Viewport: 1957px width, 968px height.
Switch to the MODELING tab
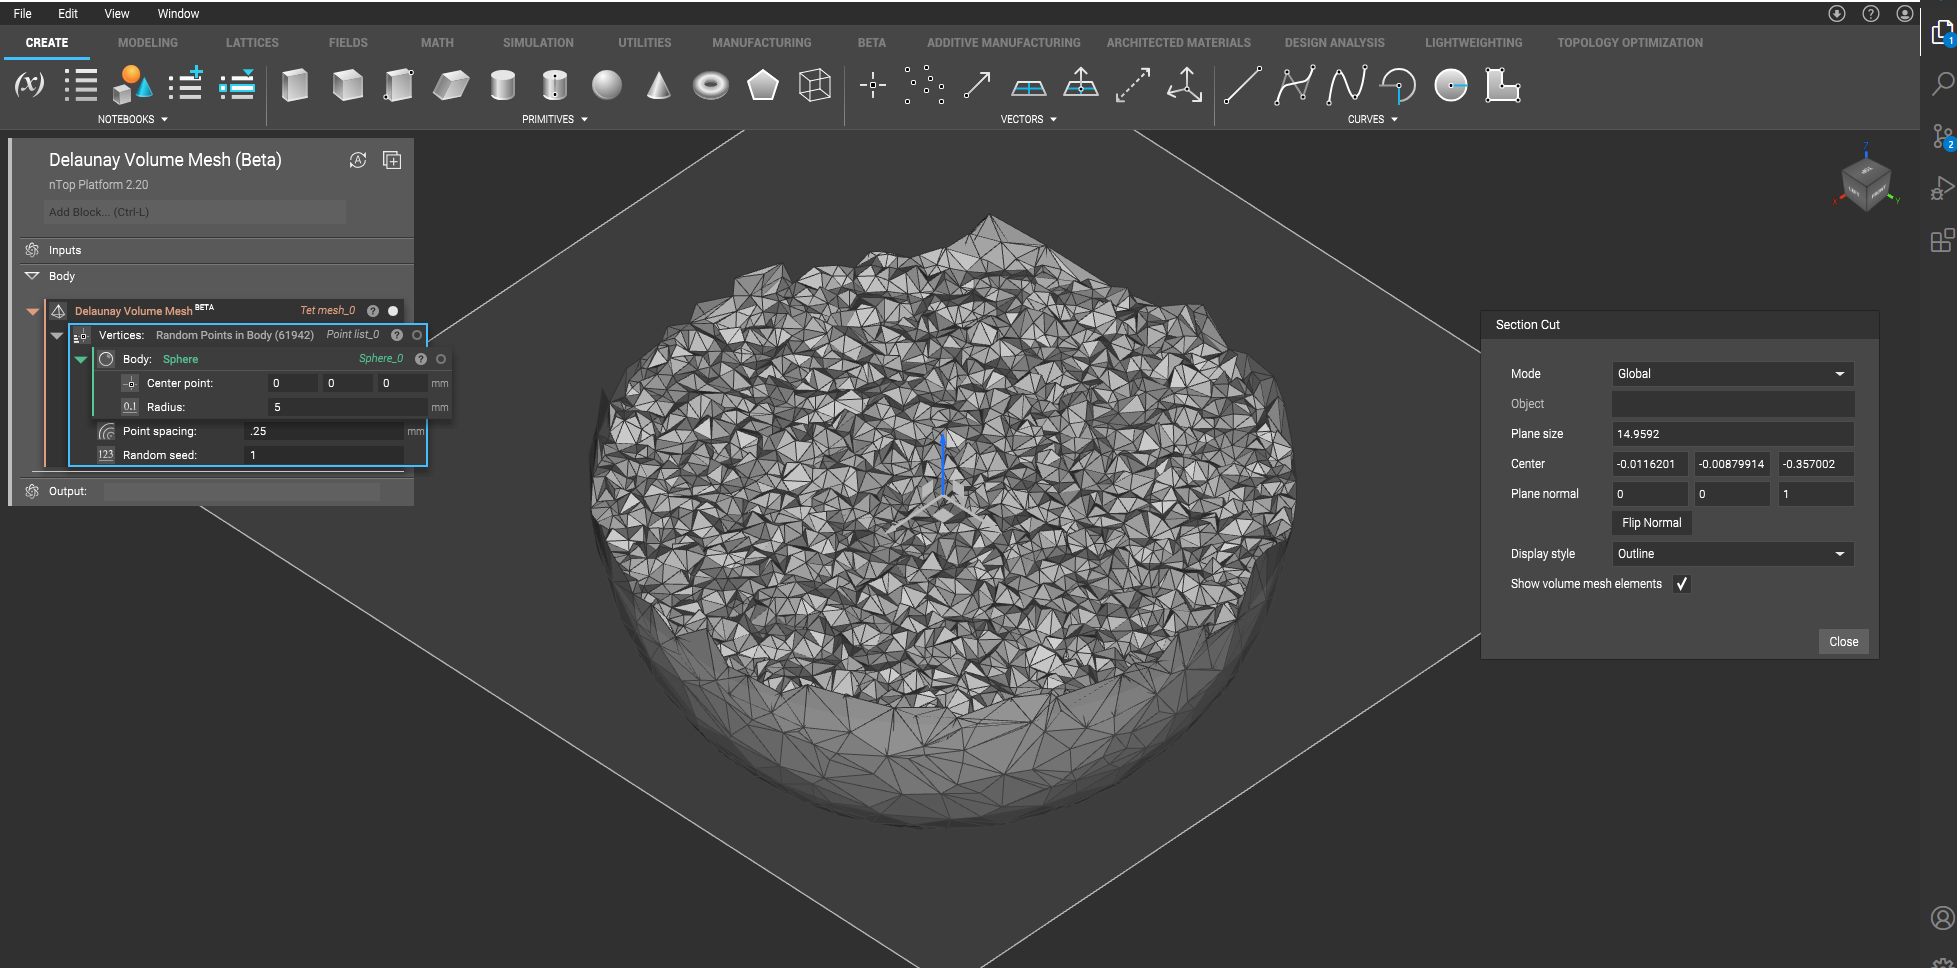tap(148, 43)
